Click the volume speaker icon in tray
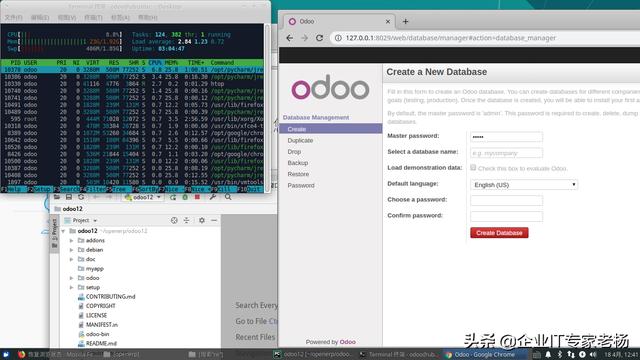 593,355
